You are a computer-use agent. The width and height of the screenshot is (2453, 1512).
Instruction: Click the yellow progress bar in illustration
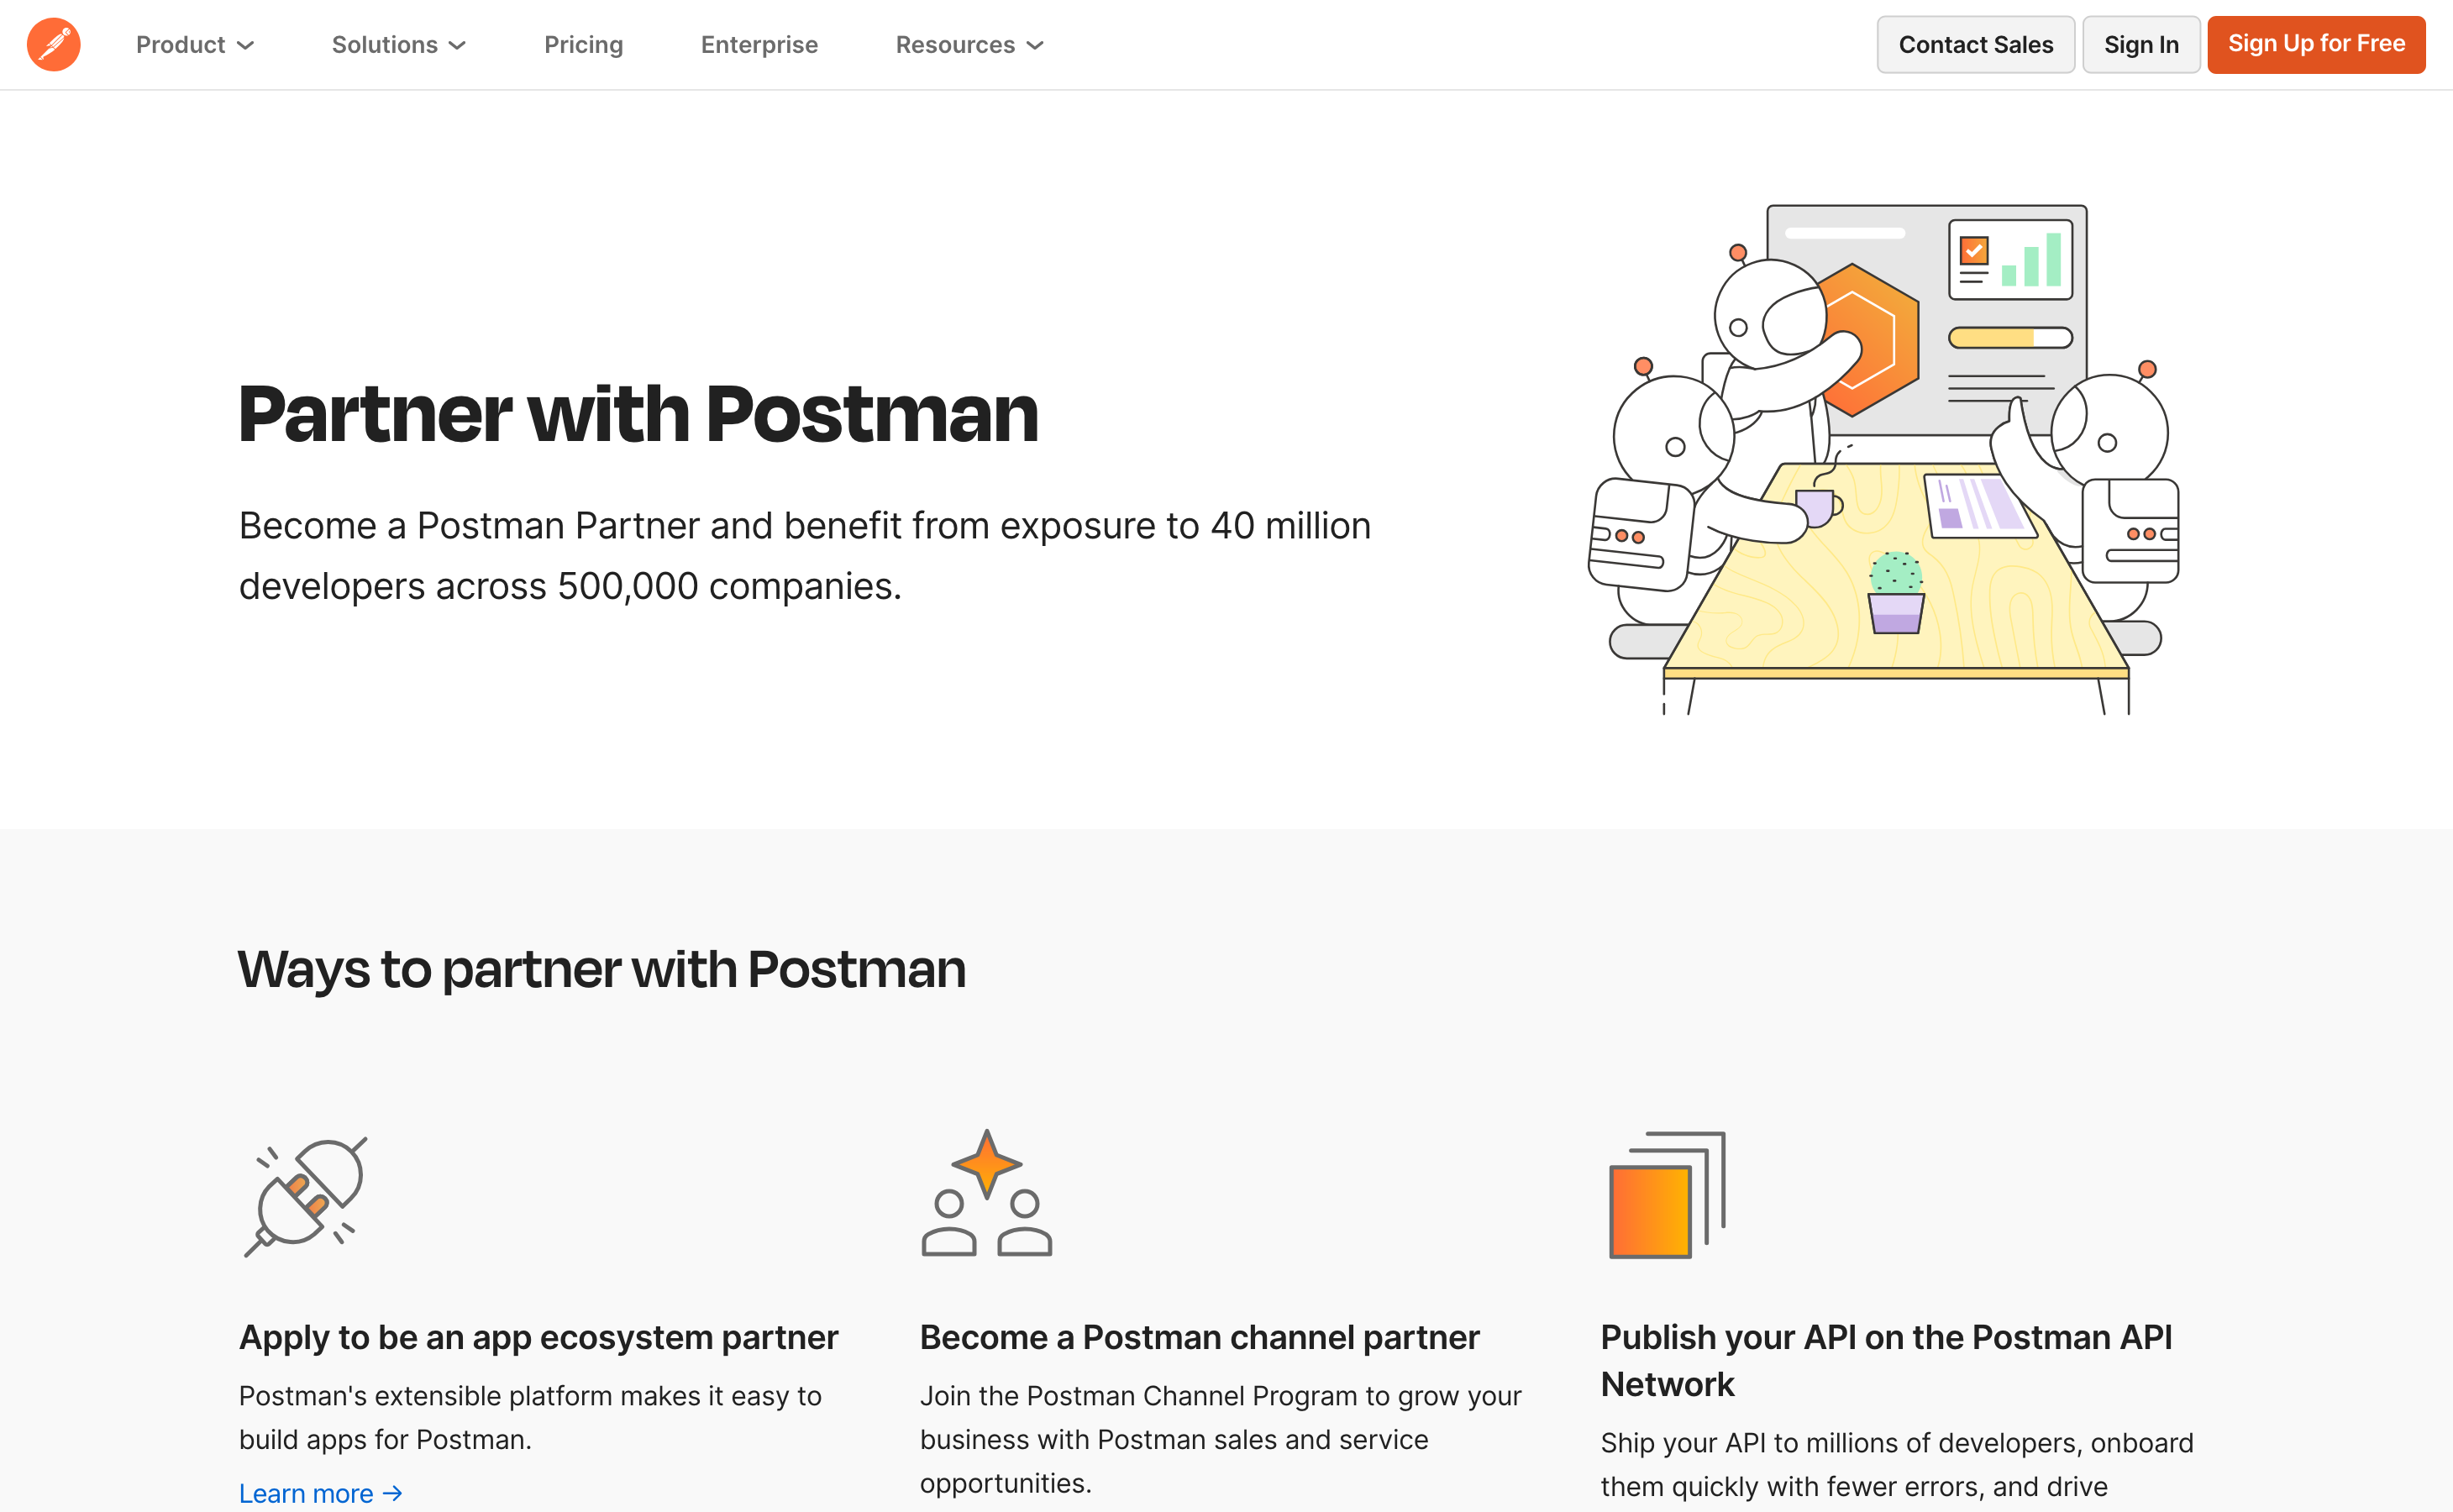tap(2011, 338)
